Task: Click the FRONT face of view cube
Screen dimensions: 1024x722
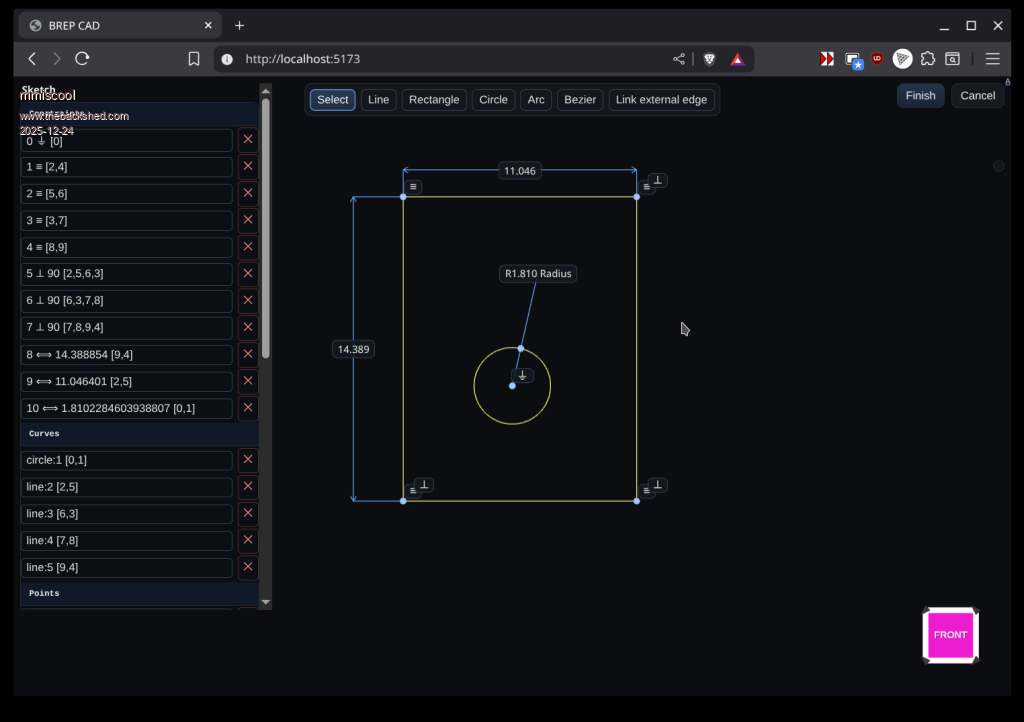Action: click(x=950, y=635)
